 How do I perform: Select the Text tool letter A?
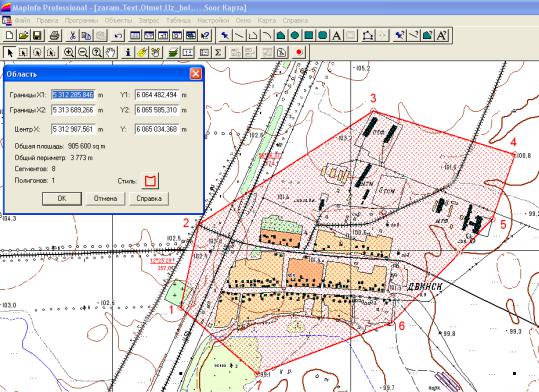(x=337, y=35)
